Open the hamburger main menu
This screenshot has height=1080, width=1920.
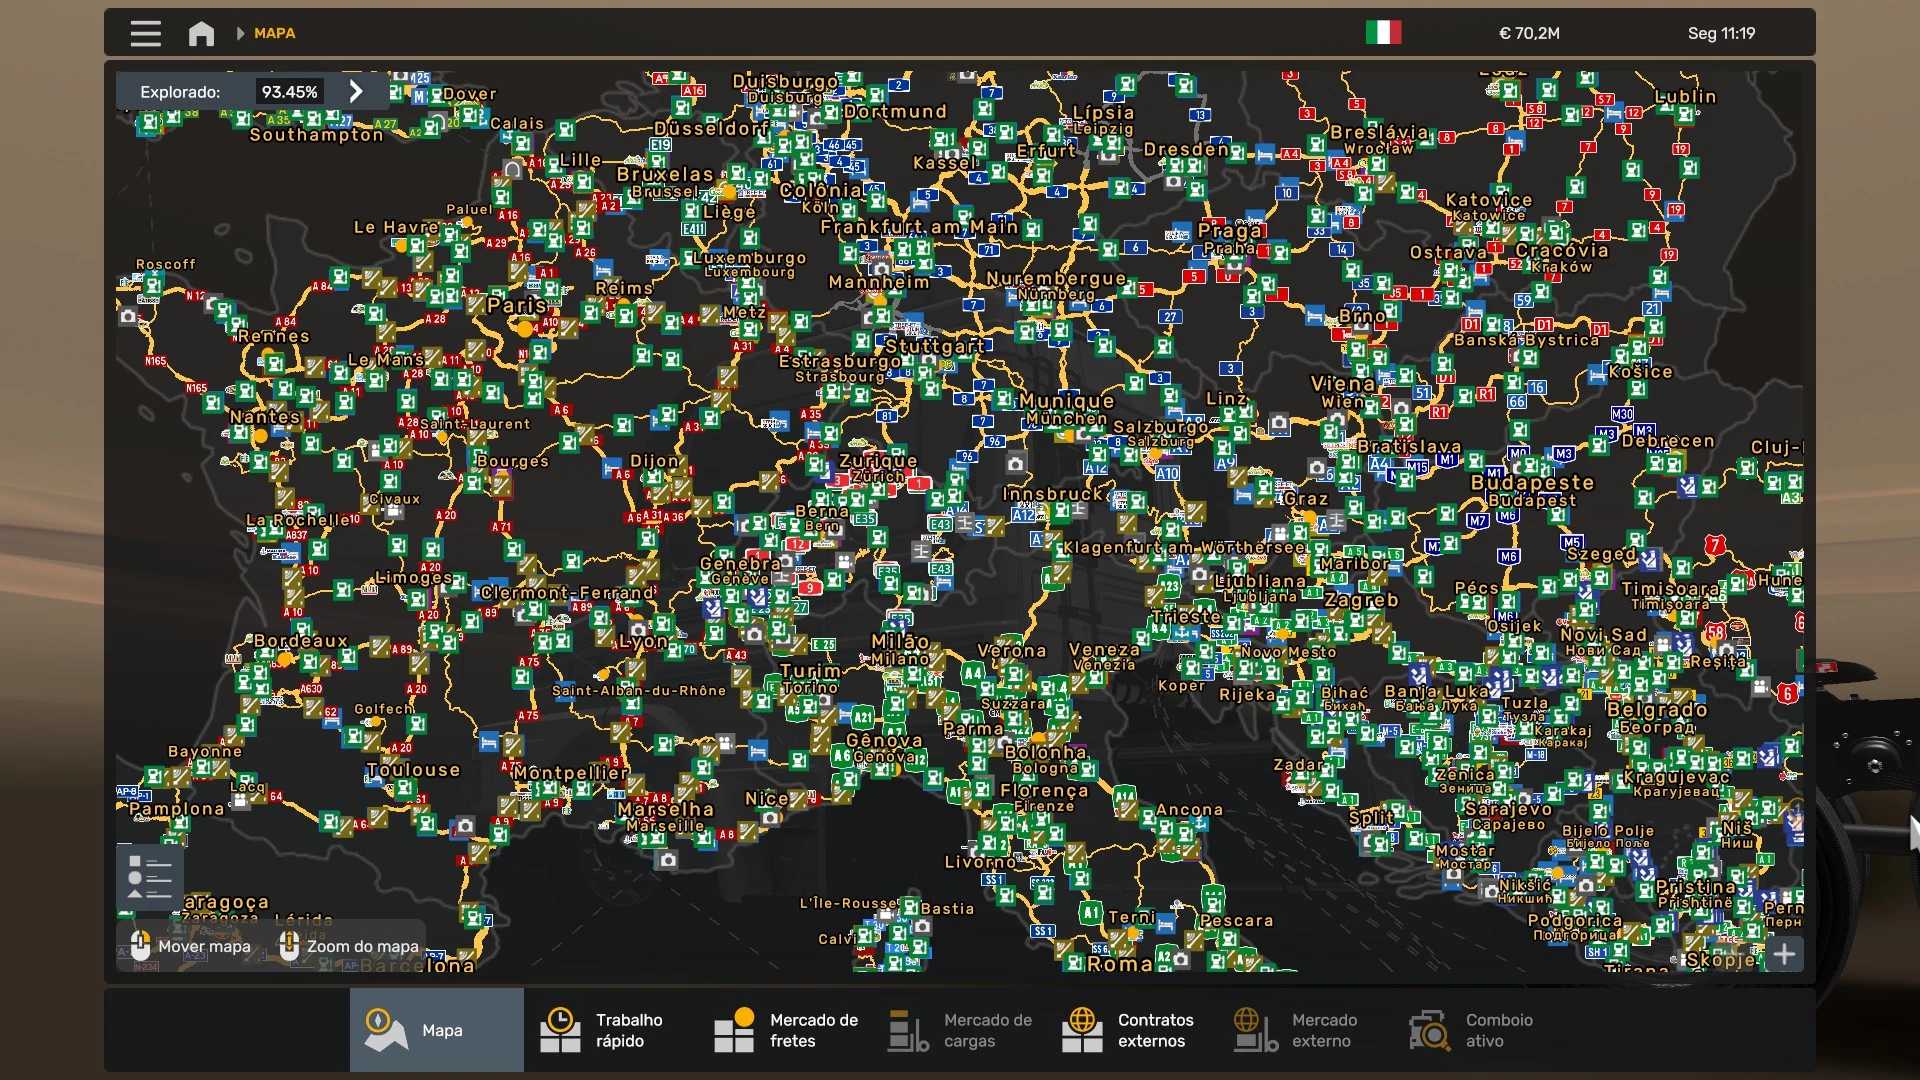145,33
